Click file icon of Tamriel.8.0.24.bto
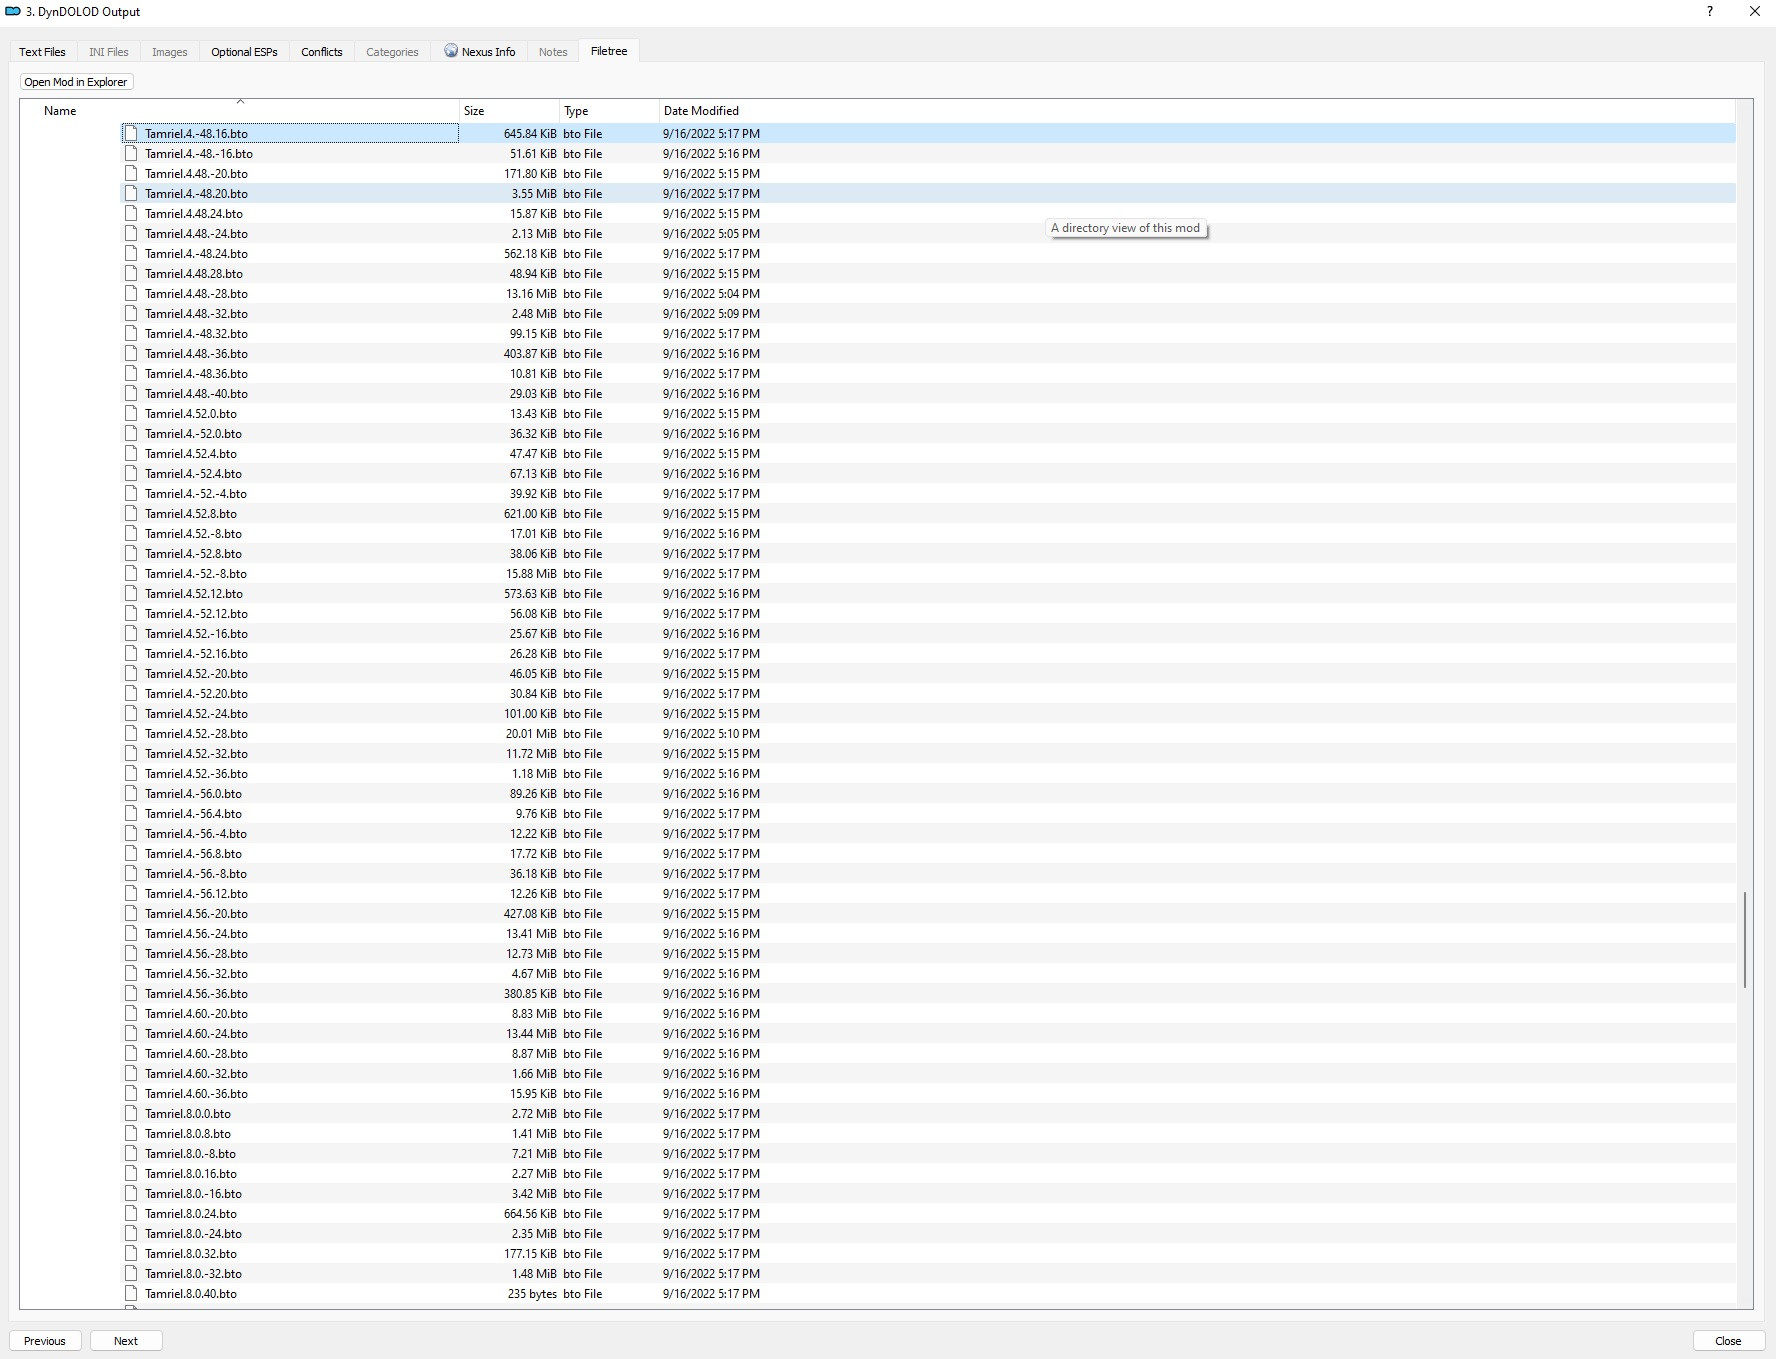This screenshot has width=1776, height=1359. tap(131, 1213)
